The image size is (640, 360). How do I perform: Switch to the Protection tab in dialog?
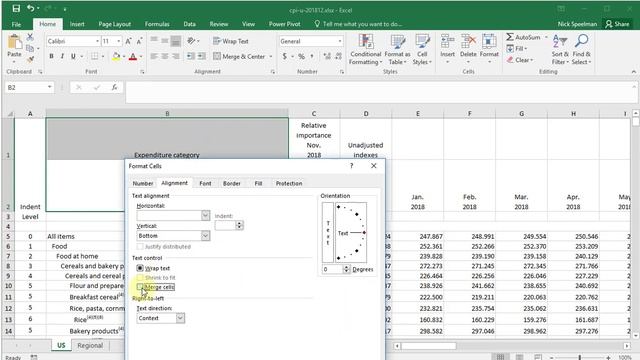point(289,184)
